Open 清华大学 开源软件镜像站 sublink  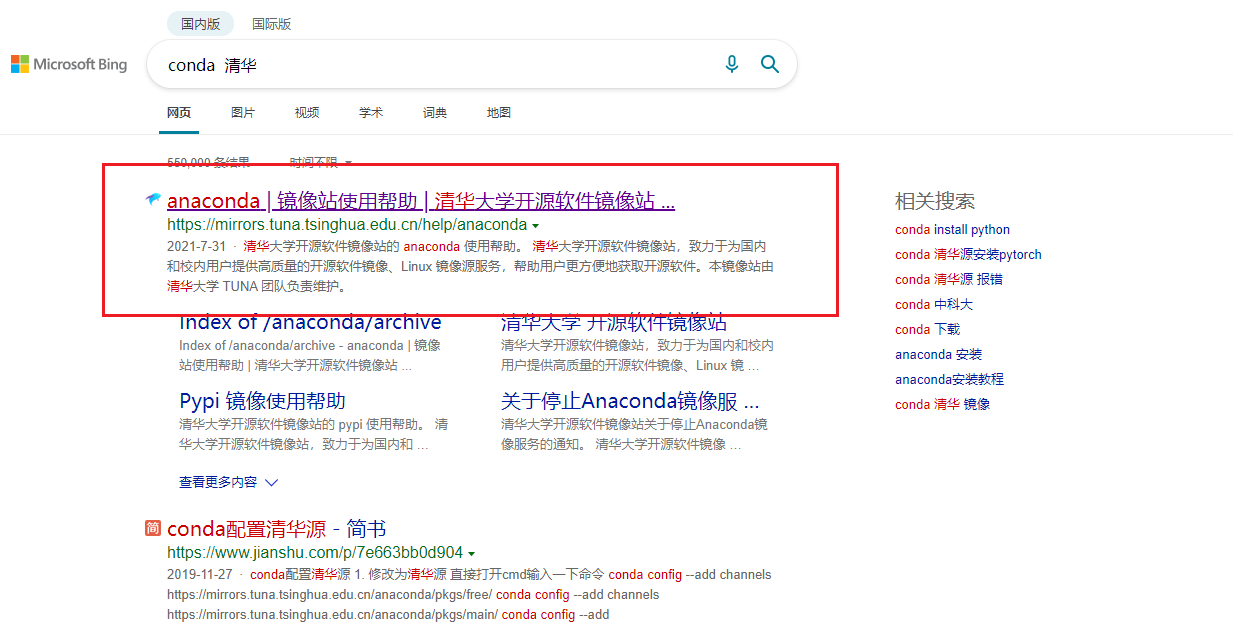pyautogui.click(x=614, y=322)
